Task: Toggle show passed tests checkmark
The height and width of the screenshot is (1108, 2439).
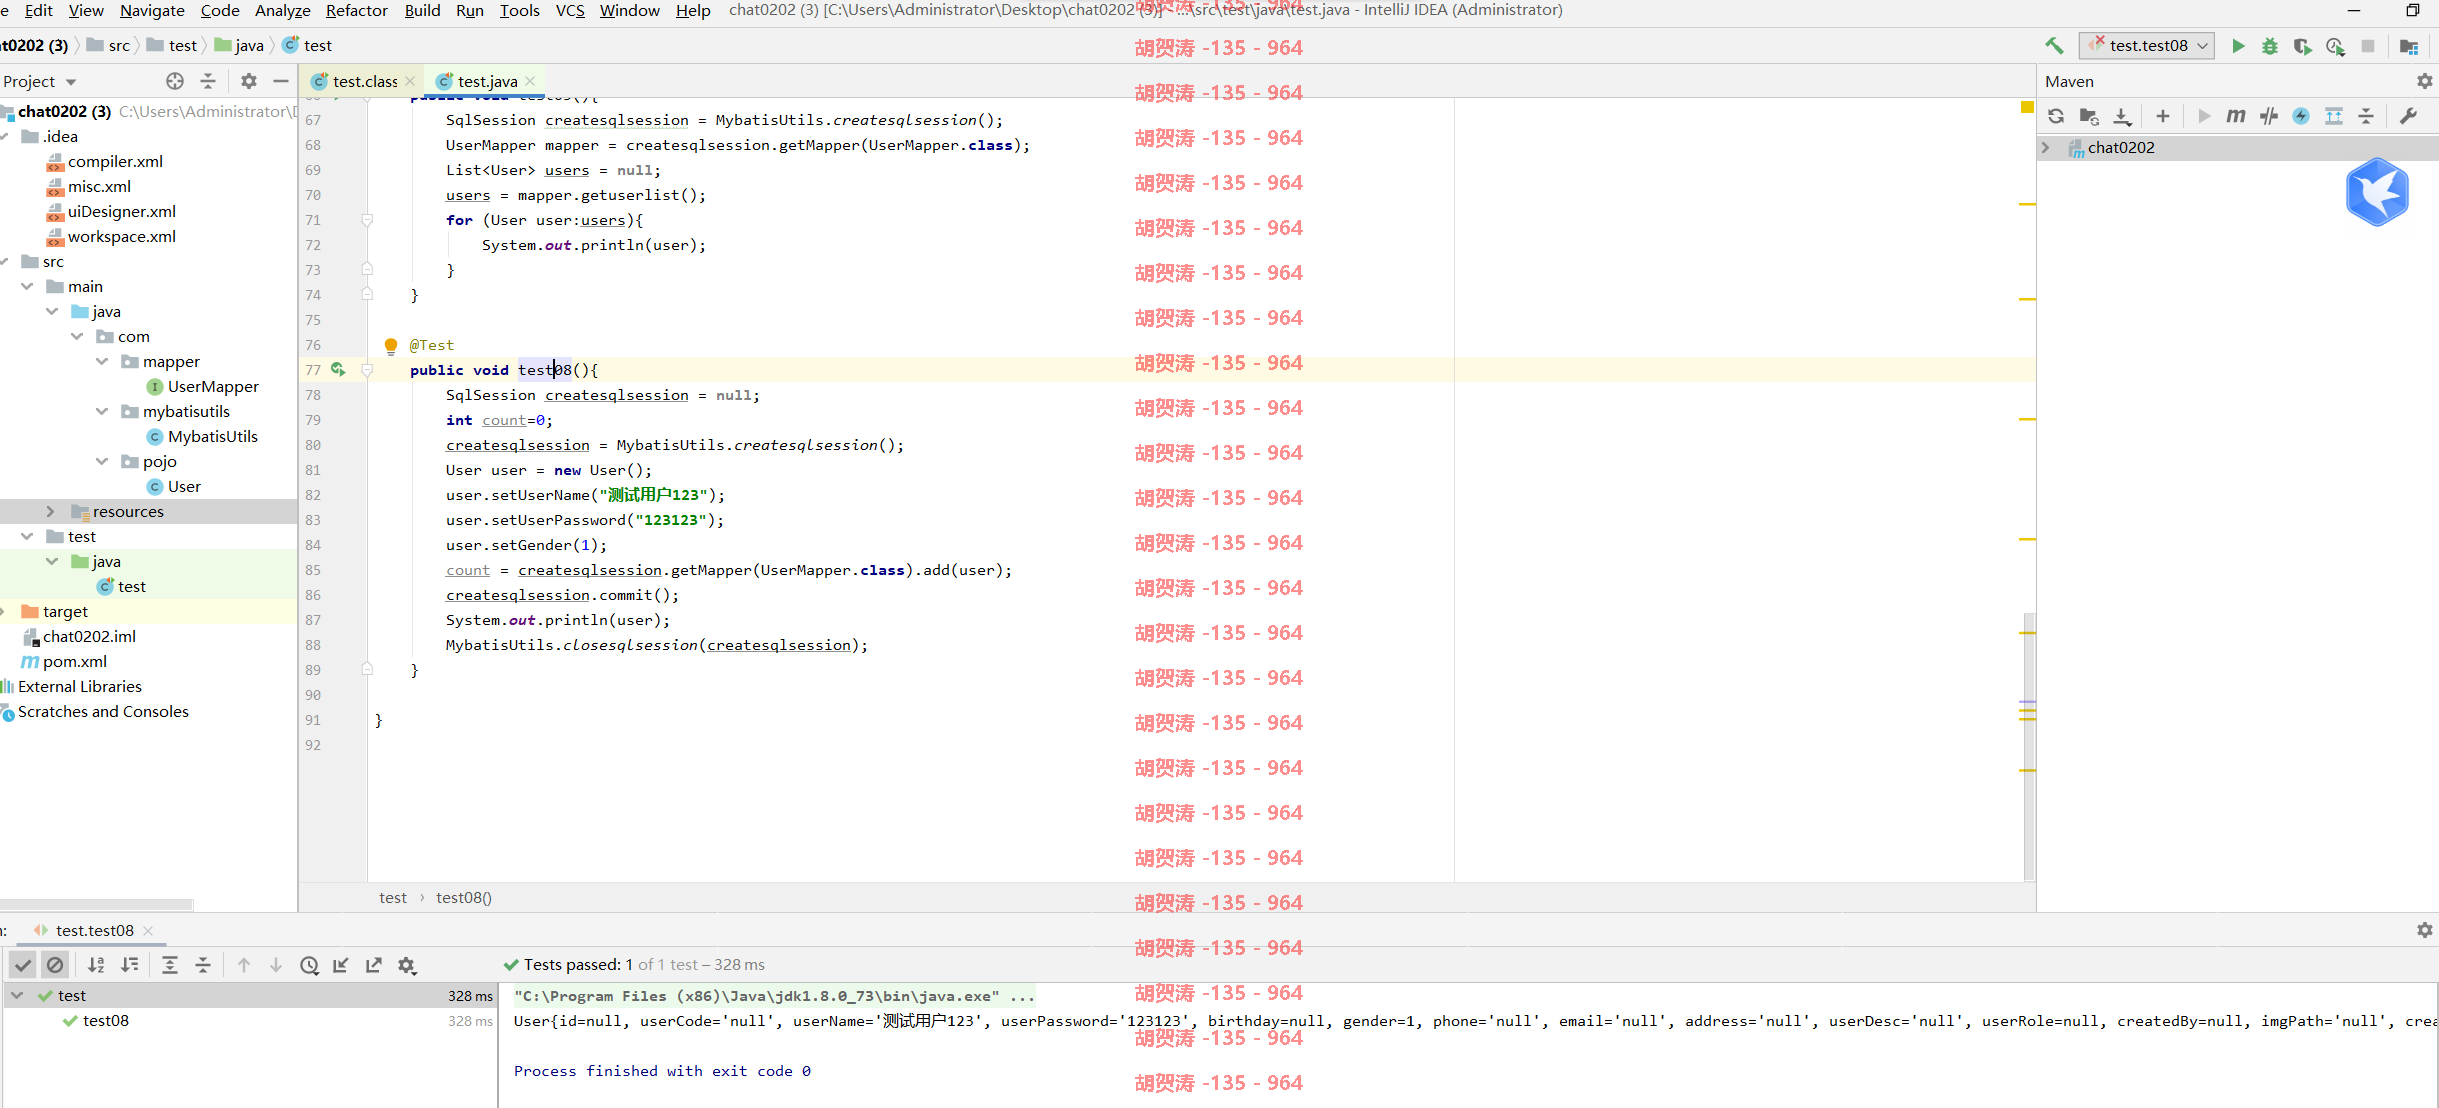Action: click(x=23, y=965)
